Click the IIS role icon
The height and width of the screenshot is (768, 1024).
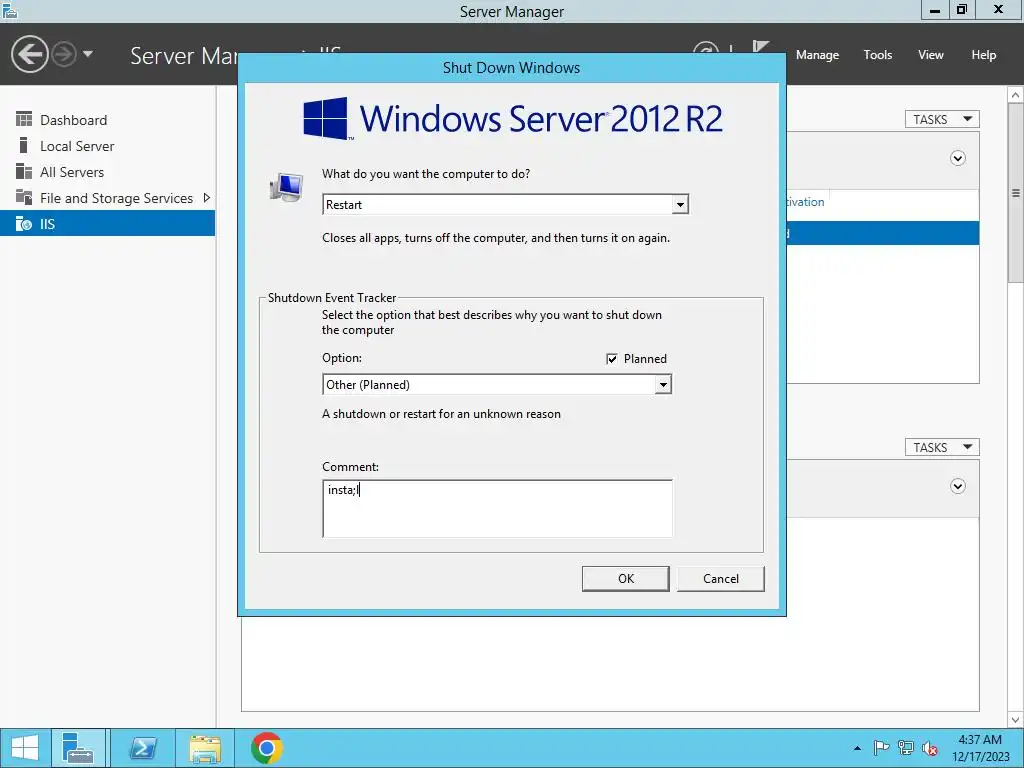point(24,223)
